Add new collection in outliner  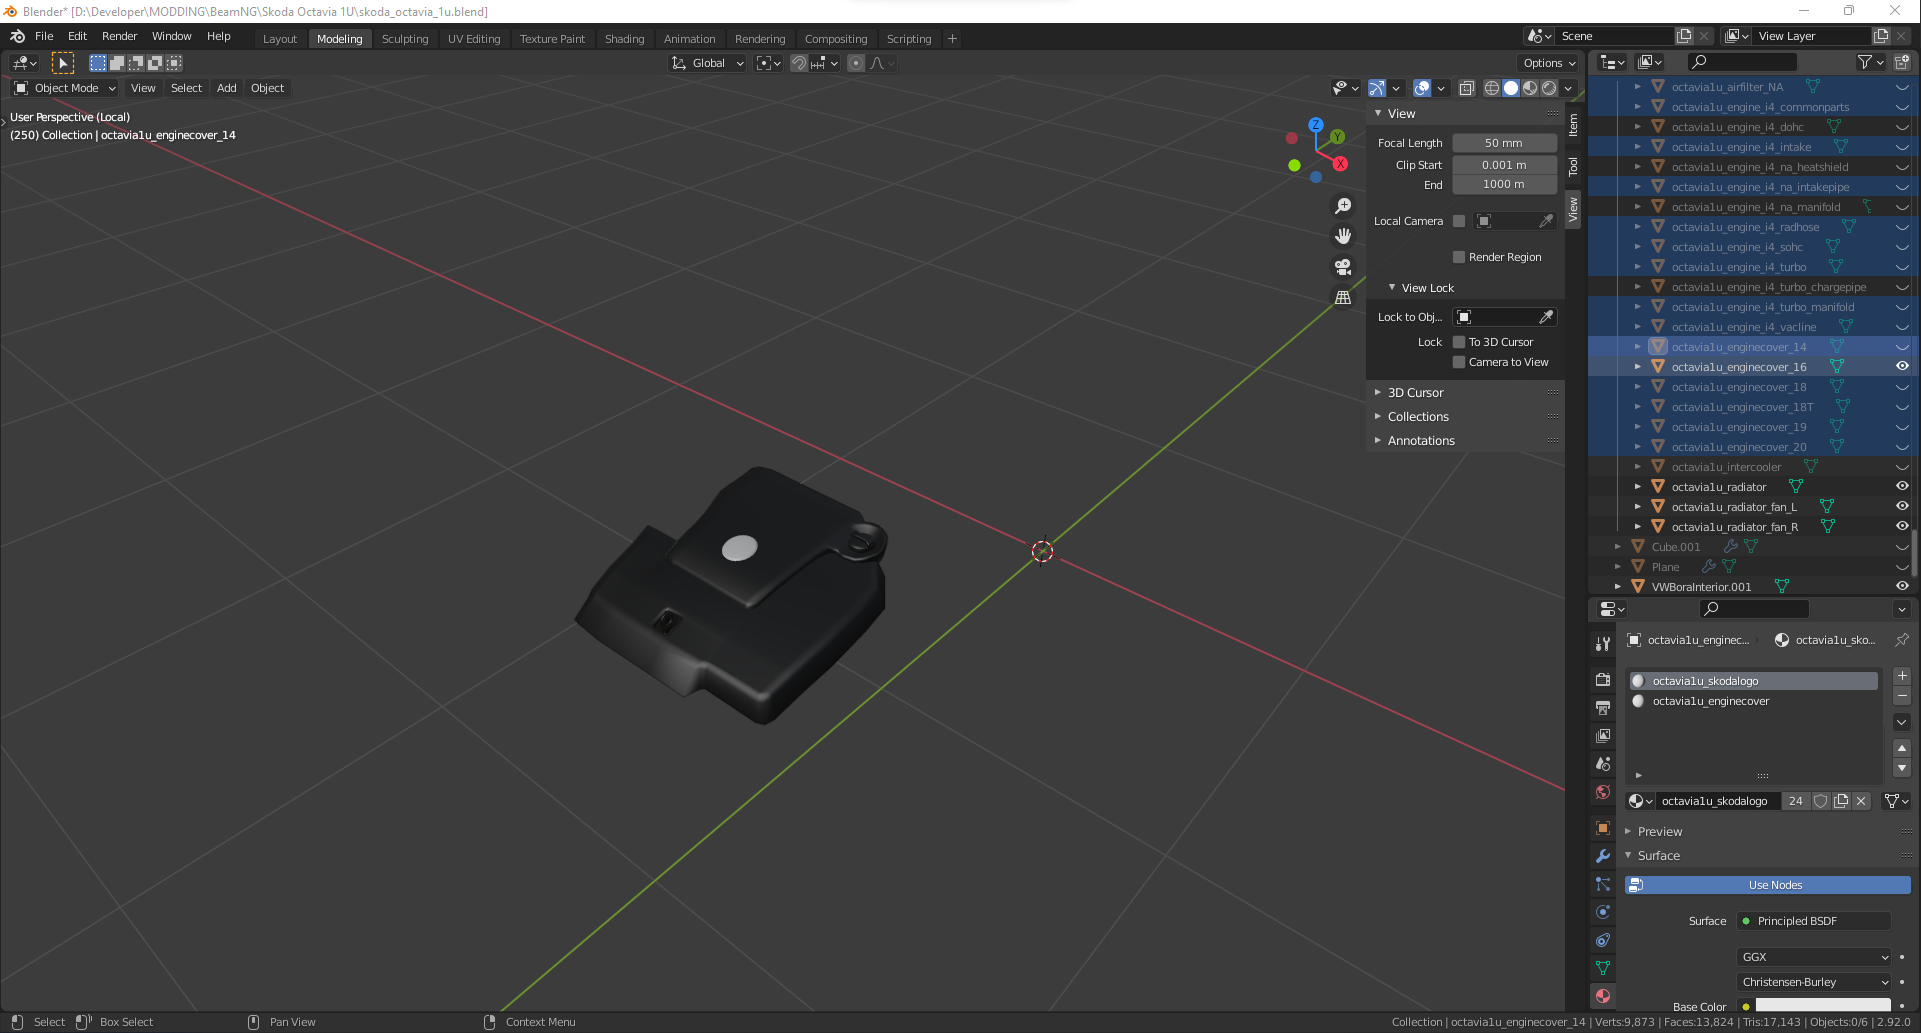[1902, 62]
